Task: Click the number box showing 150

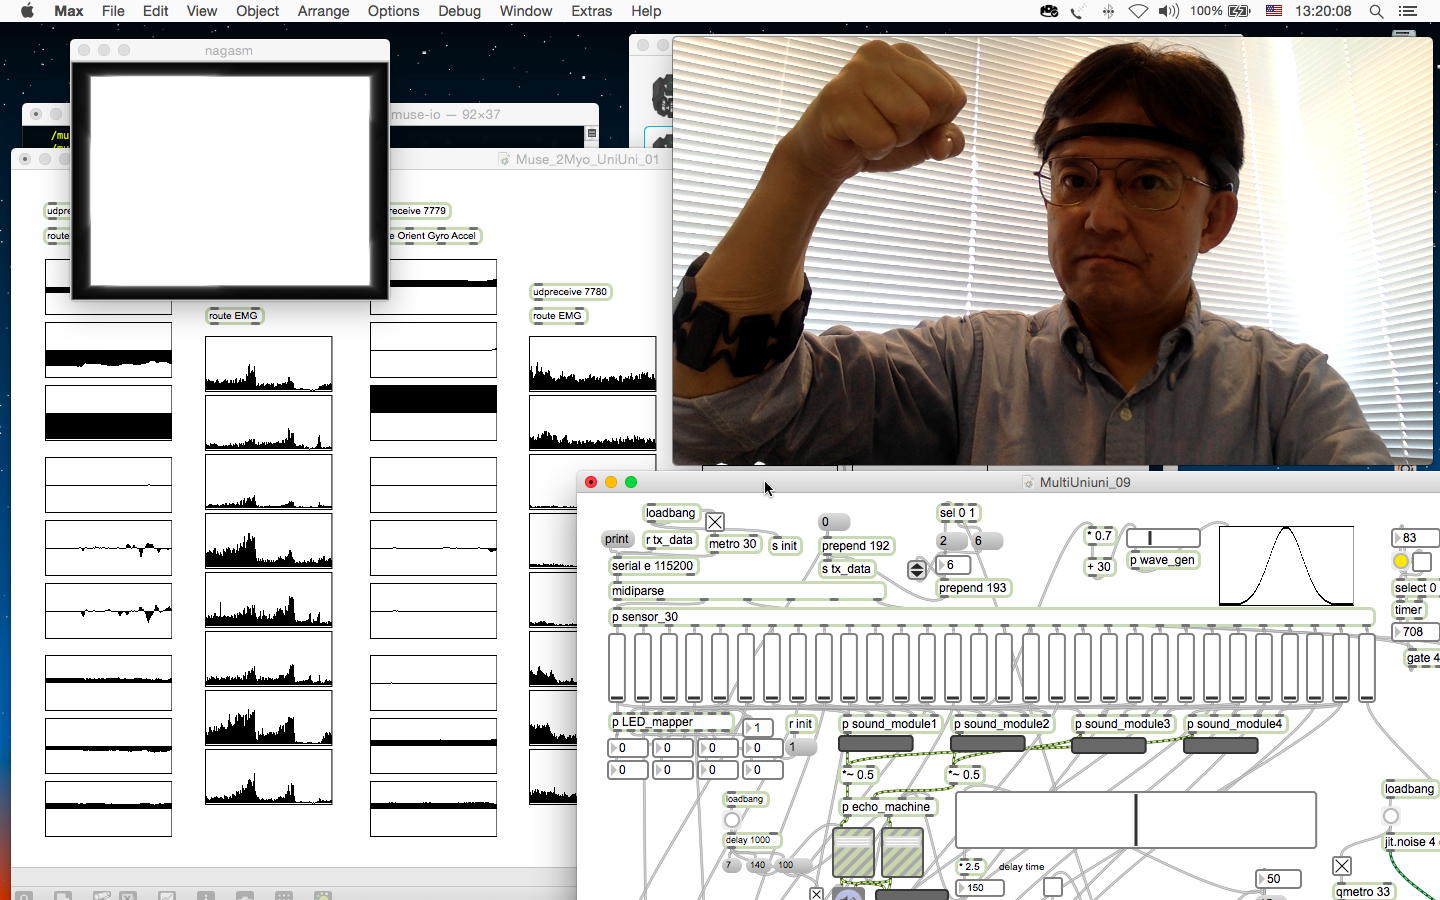Action: pos(981,888)
